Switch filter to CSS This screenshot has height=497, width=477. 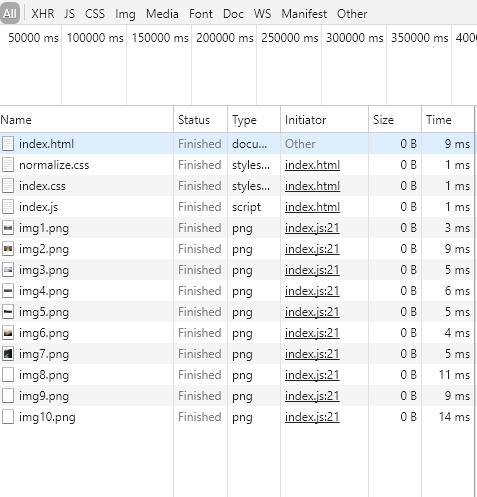(95, 14)
